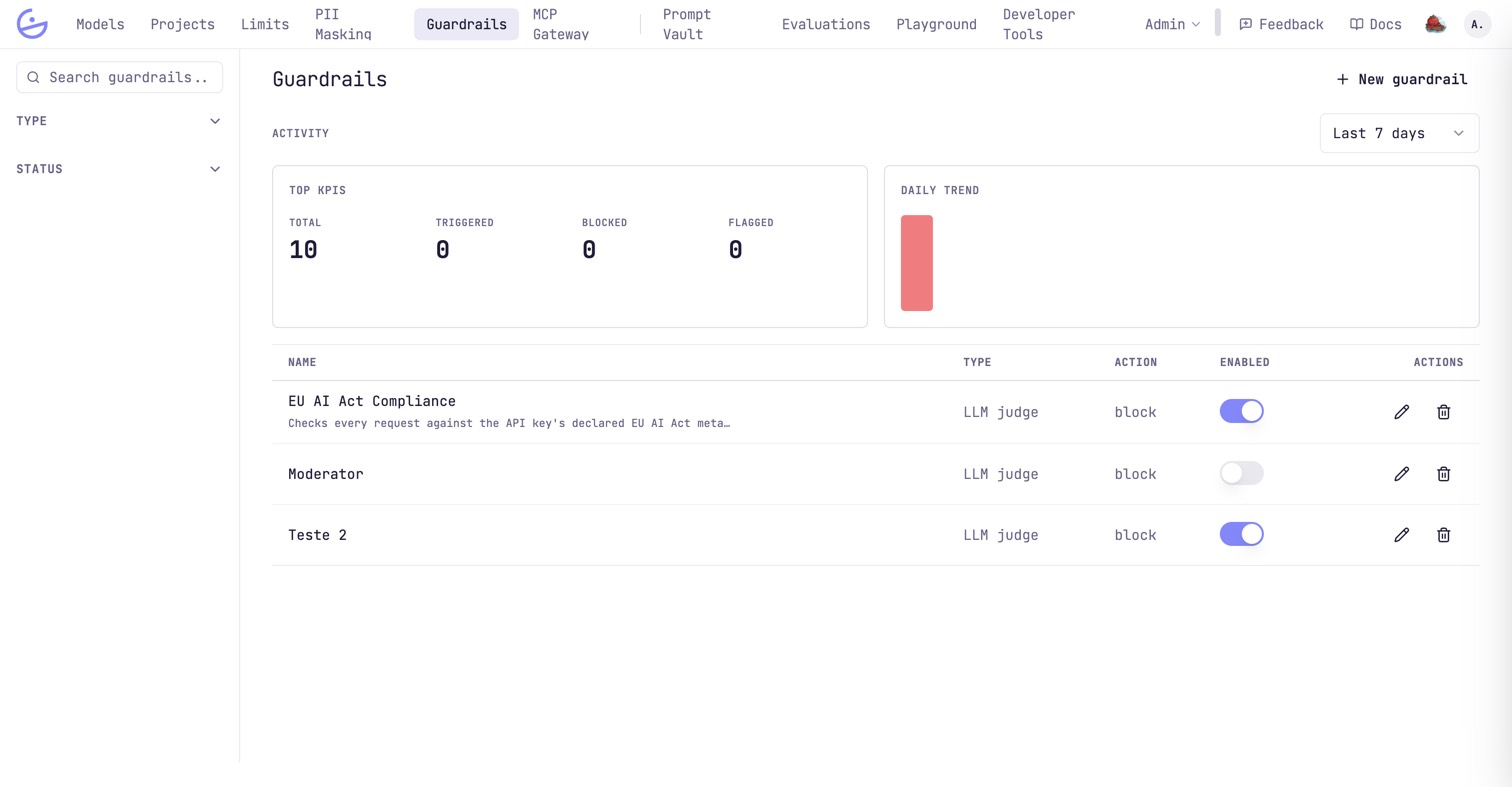The image size is (1512, 787).
Task: Open the user avatar menu
Action: click(1477, 24)
